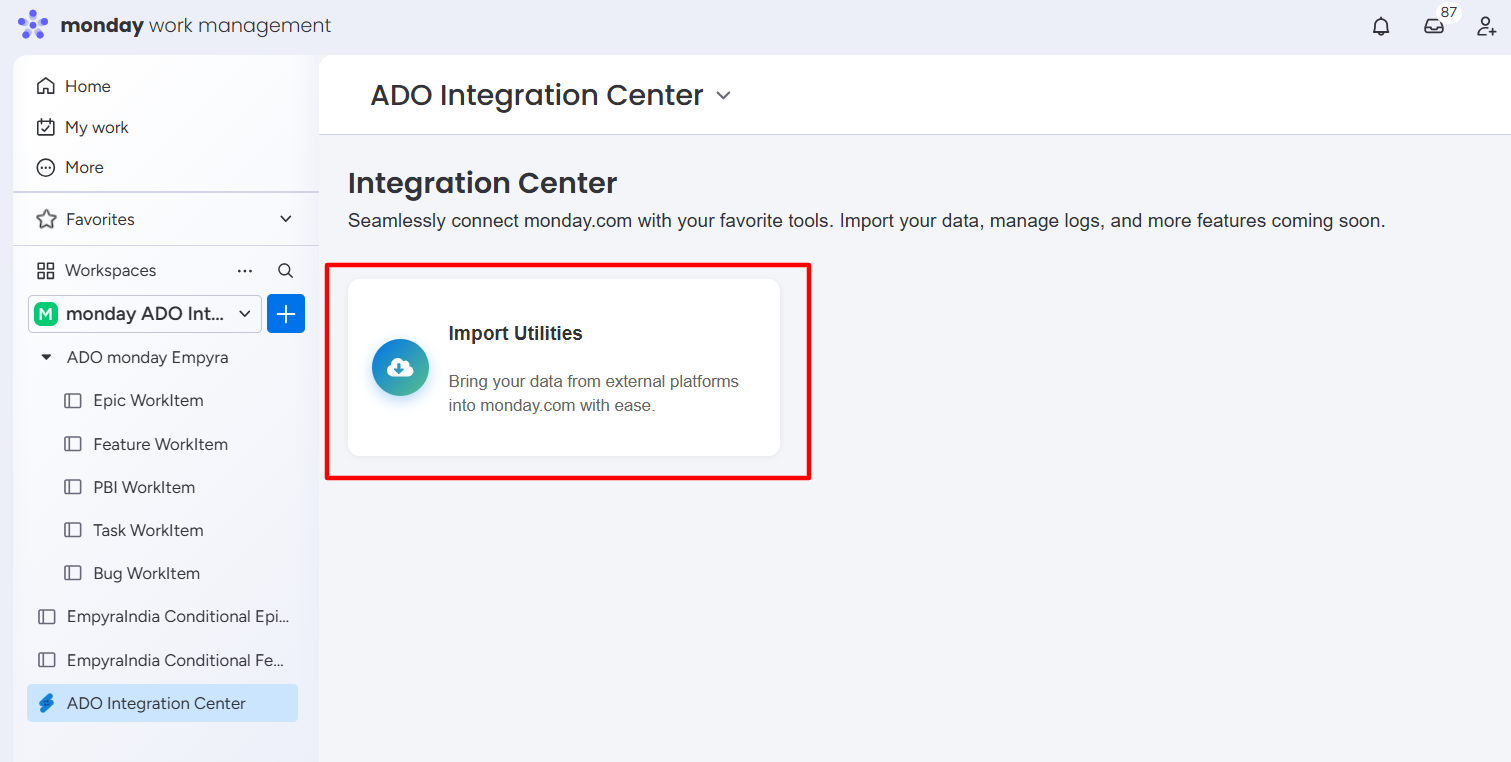Click the My work calendar icon

45,127
